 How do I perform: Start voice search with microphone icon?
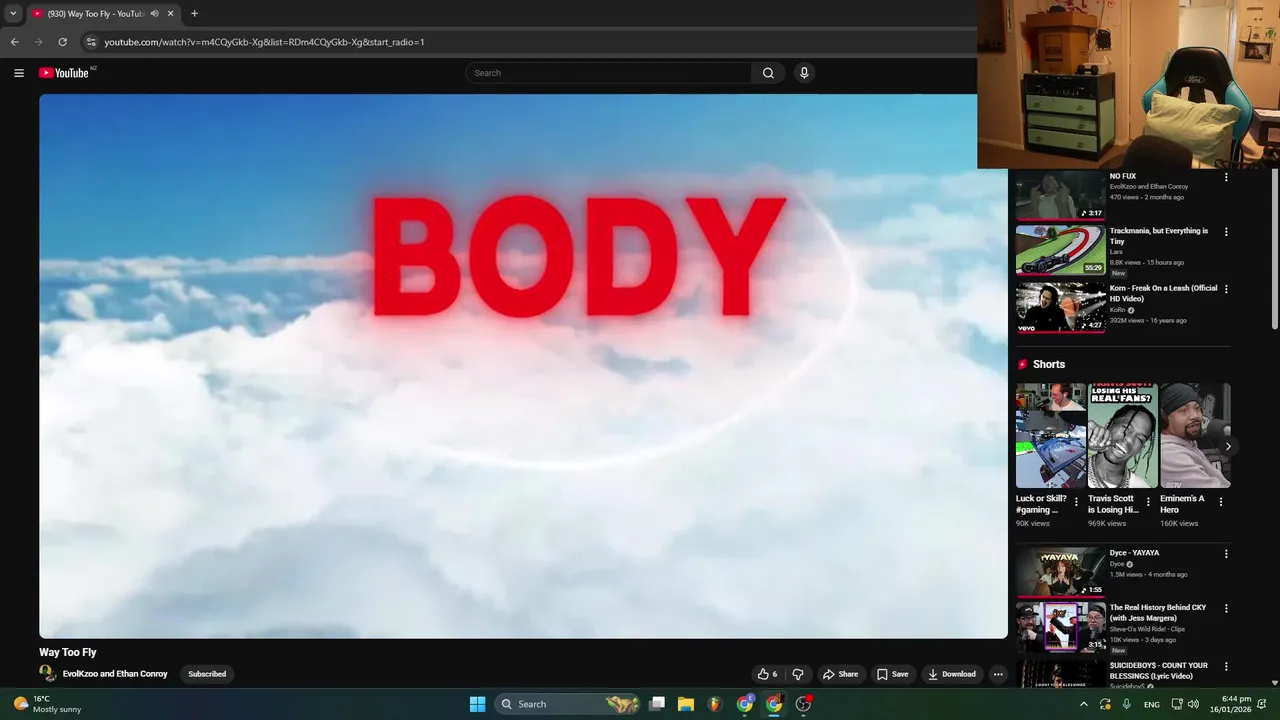(804, 73)
